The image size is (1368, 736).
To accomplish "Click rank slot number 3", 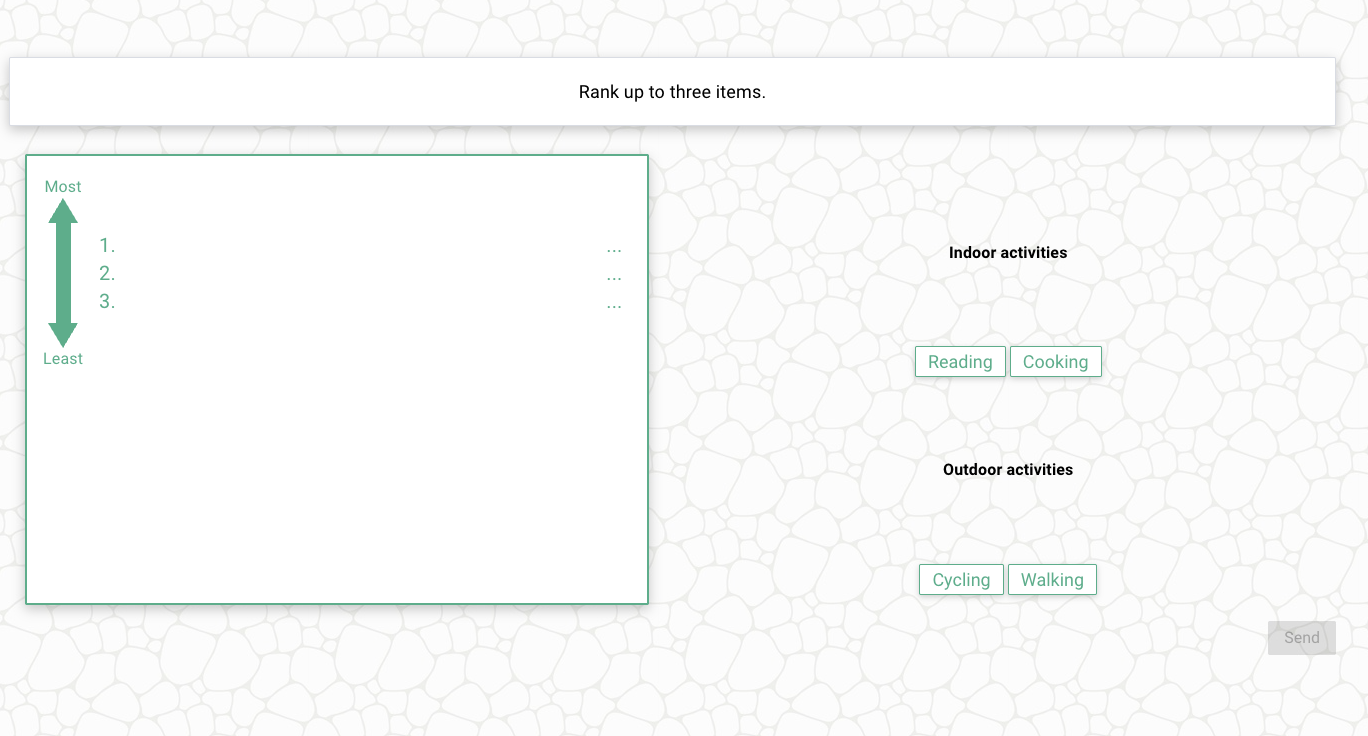I will click(x=107, y=302).
